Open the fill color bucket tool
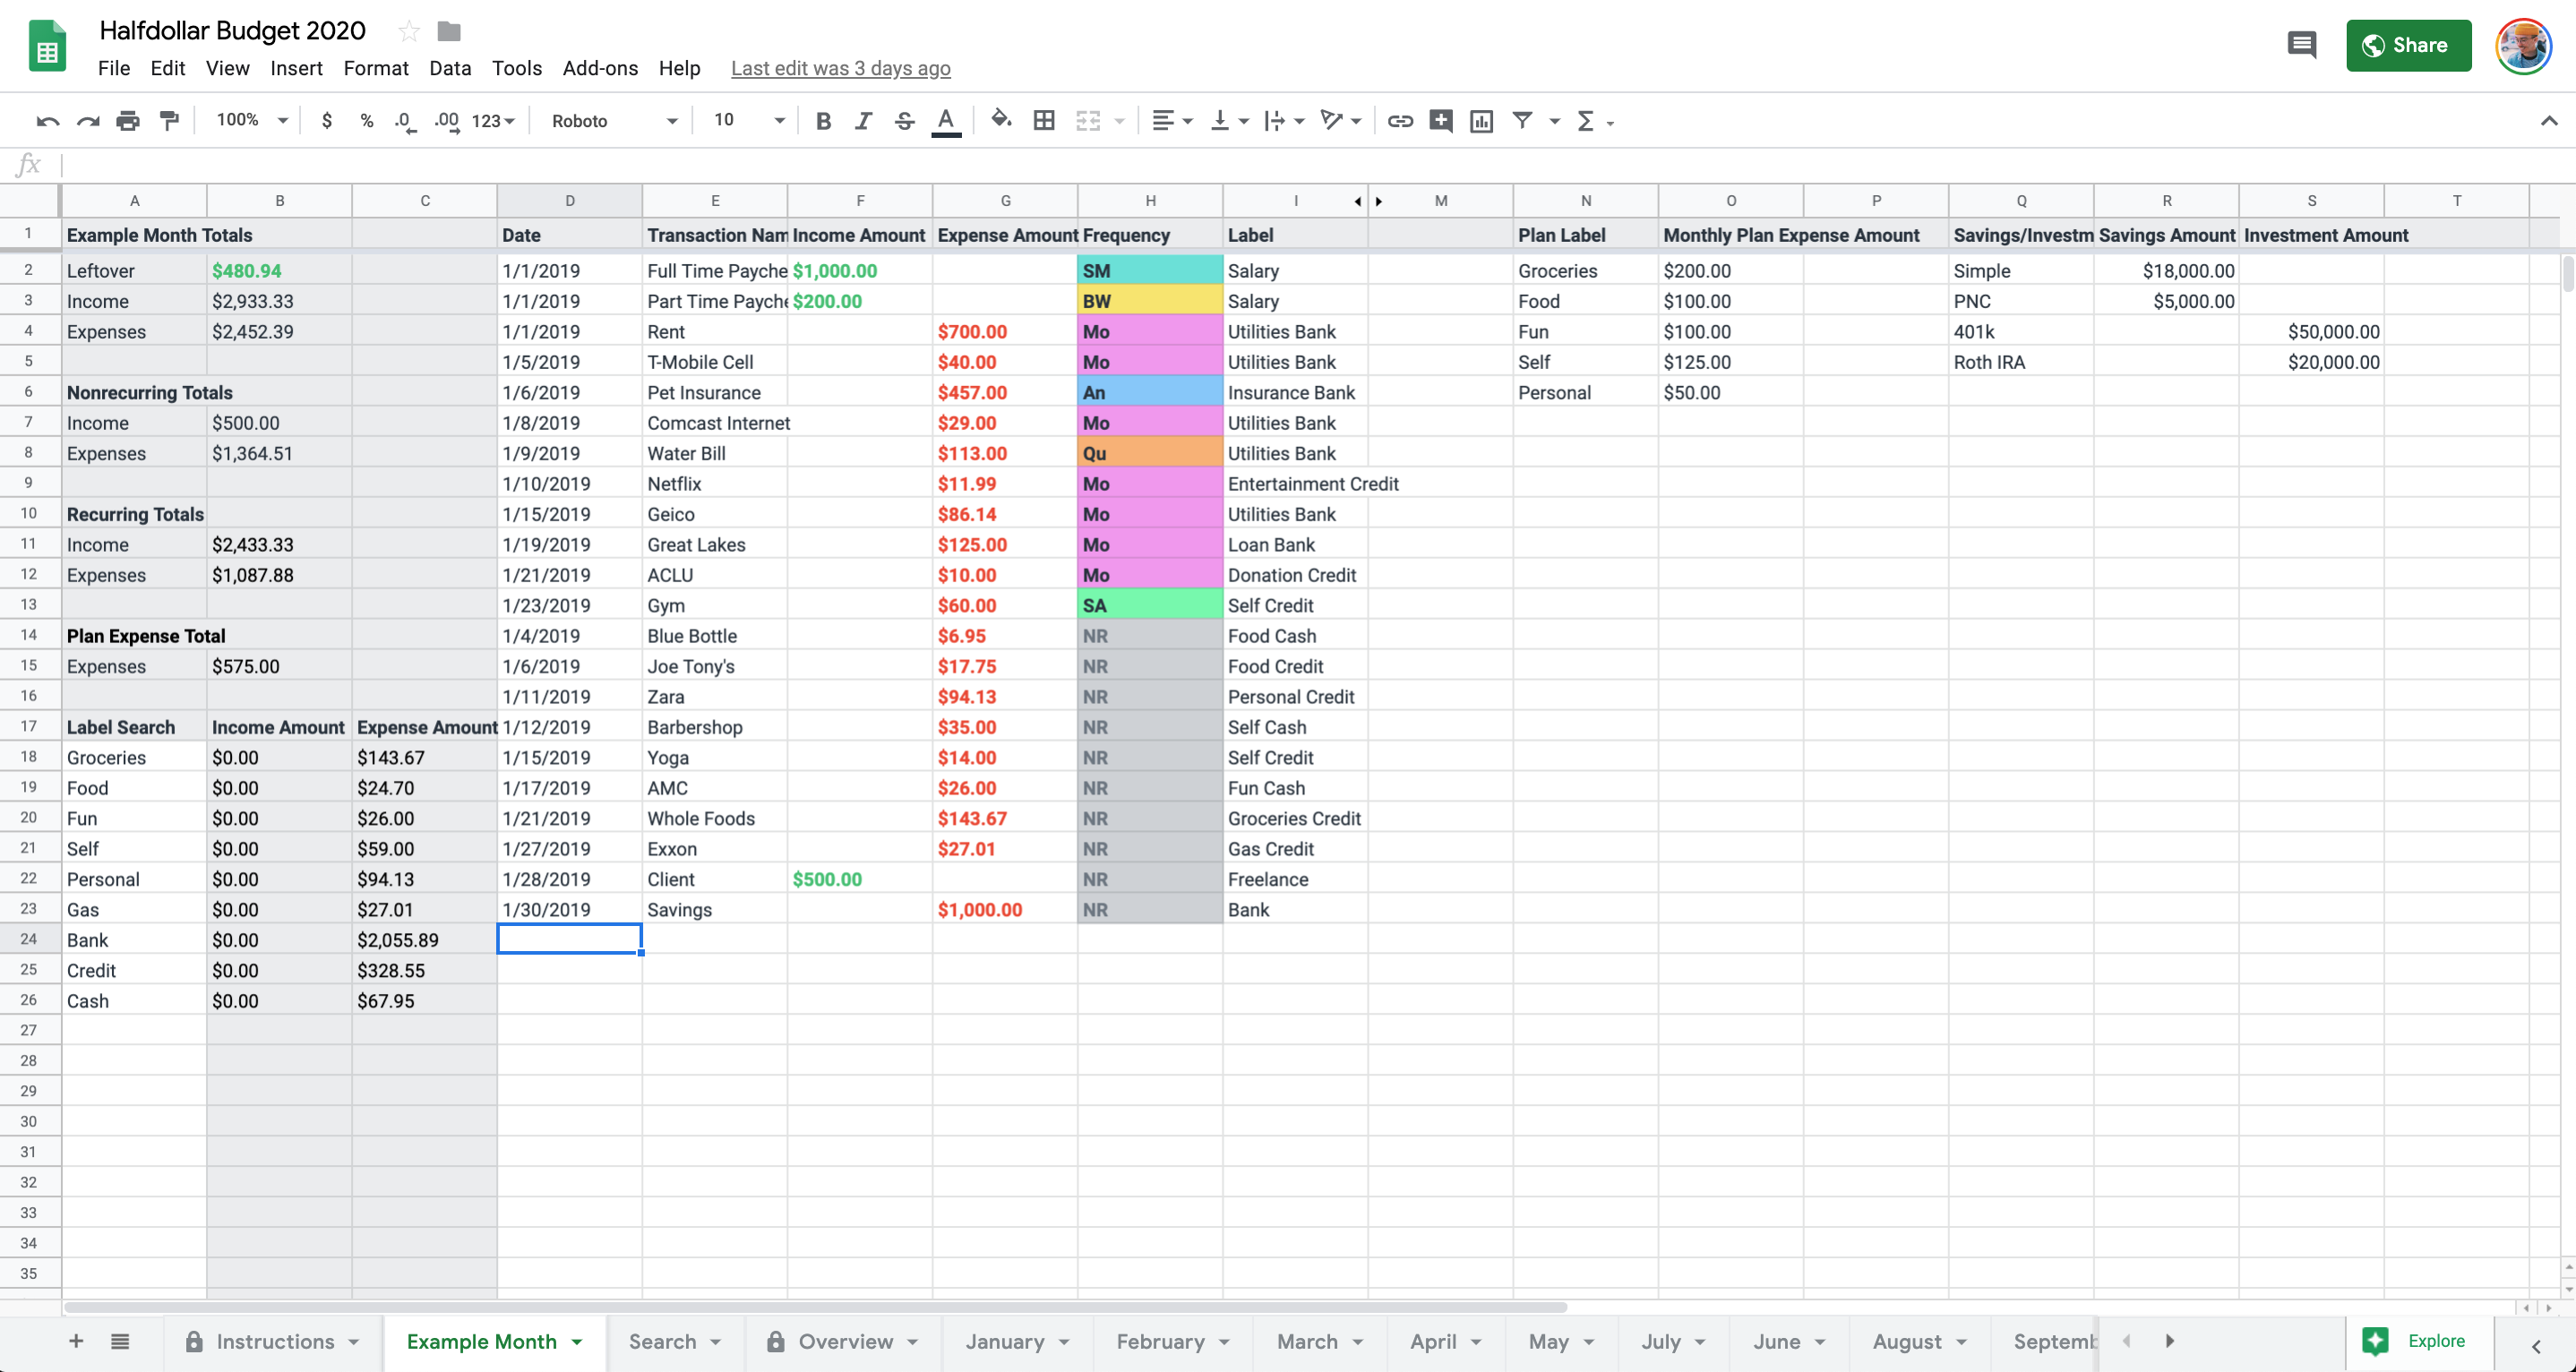Viewport: 2576px width, 1372px height. pos(1000,120)
